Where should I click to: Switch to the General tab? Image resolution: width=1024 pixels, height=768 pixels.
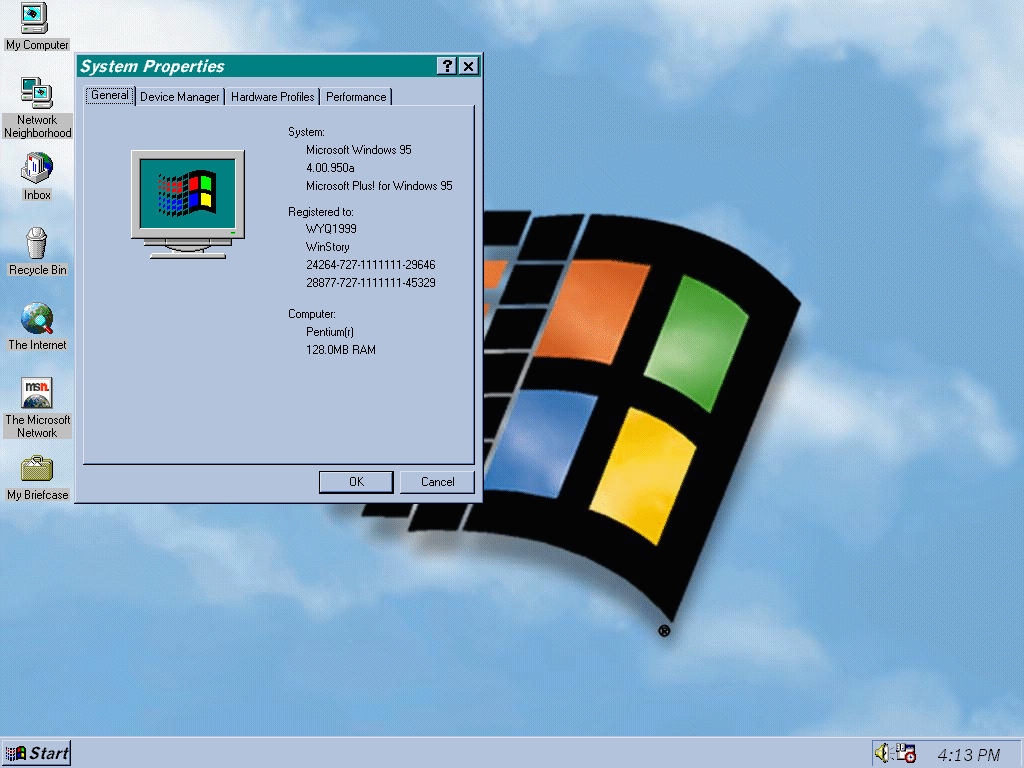[x=110, y=95]
